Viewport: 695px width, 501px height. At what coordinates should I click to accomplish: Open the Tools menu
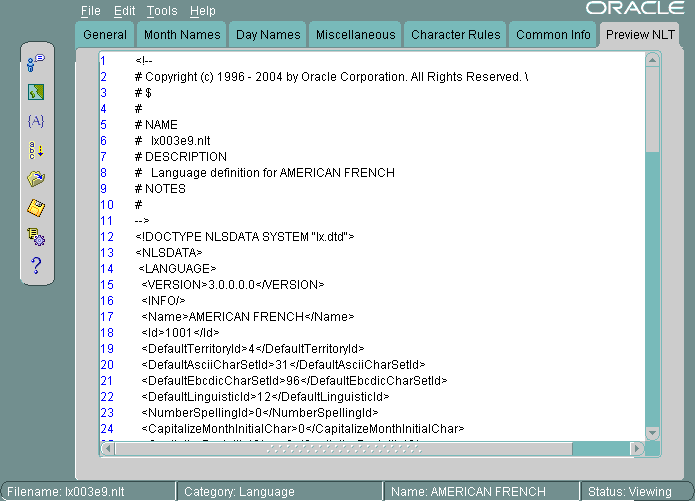[x=161, y=11]
